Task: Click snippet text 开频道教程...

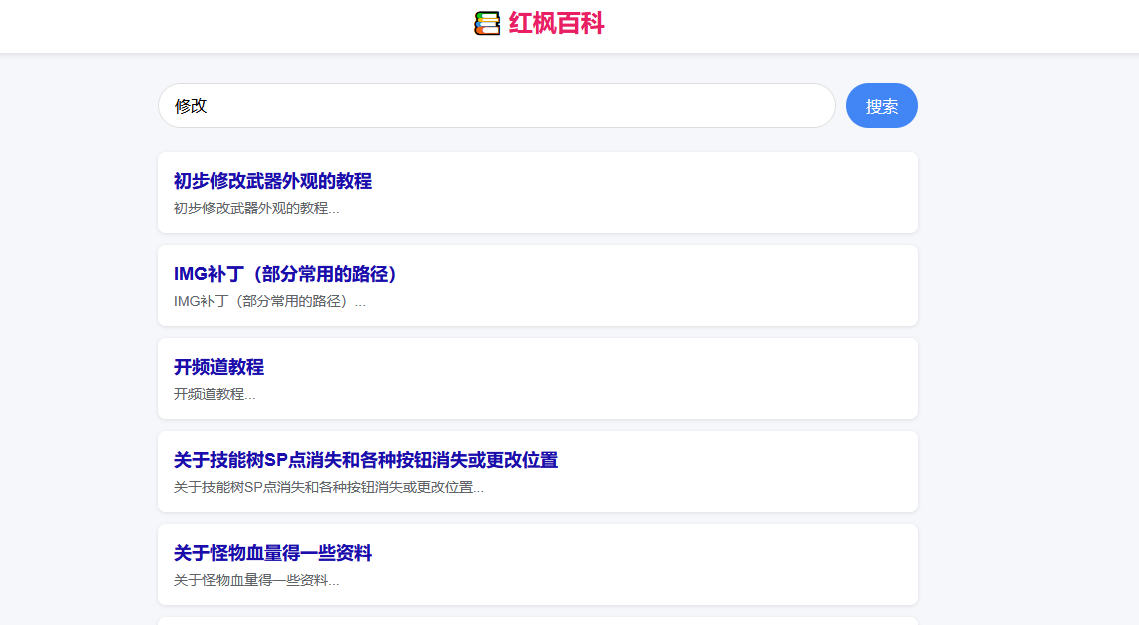Action: [x=214, y=395]
